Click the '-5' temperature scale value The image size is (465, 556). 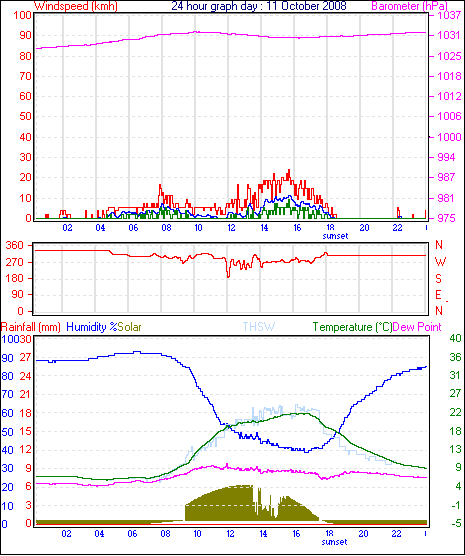[x=456, y=523]
